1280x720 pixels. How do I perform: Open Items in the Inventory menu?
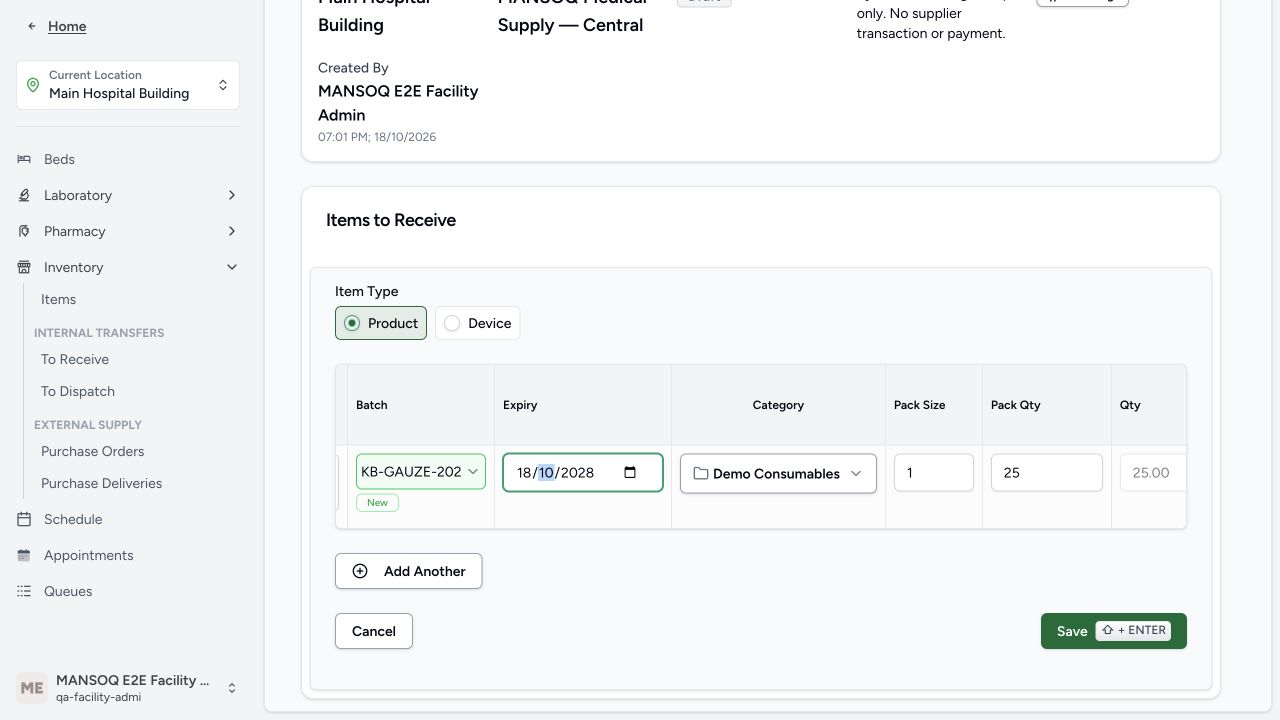pos(58,299)
